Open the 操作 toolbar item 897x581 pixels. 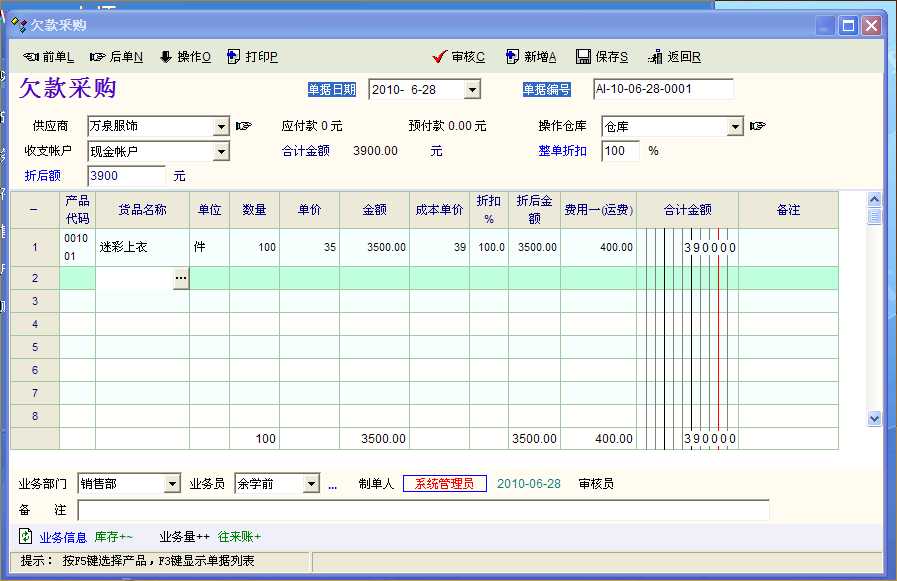[x=166, y=57]
